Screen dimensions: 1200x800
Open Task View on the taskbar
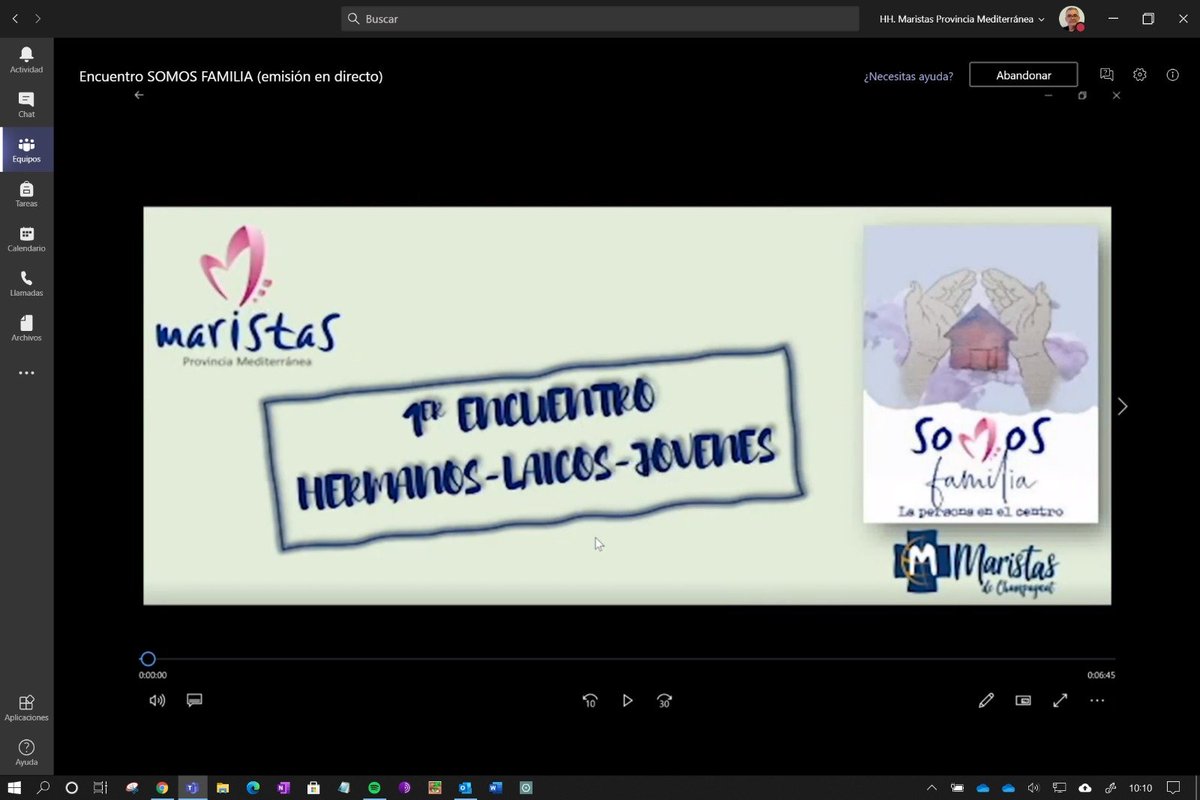tap(100, 787)
